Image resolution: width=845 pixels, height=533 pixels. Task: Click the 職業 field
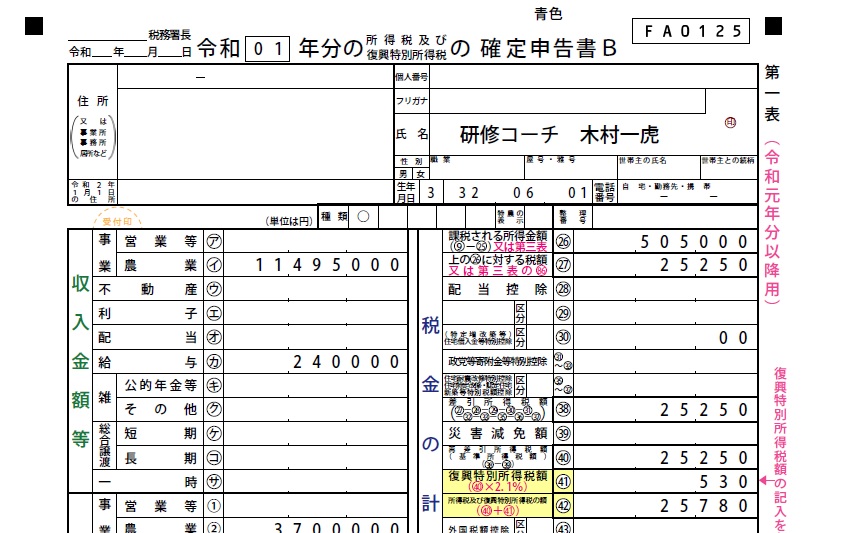(476, 168)
